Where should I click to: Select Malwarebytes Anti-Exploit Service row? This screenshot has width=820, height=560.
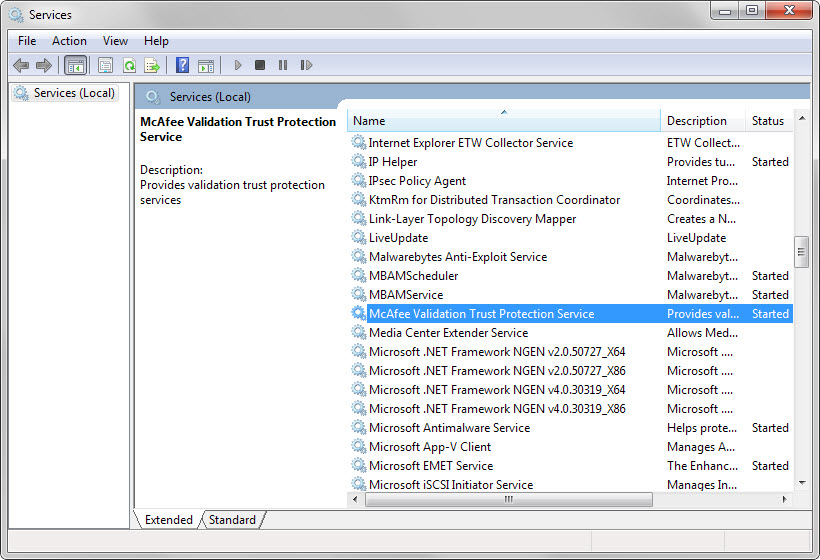[x=570, y=256]
